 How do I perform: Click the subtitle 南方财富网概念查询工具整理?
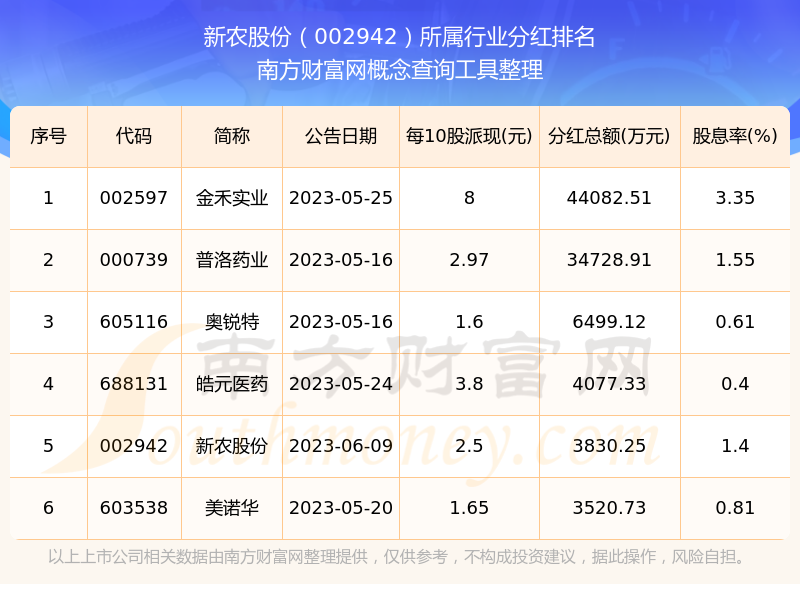(x=399, y=70)
